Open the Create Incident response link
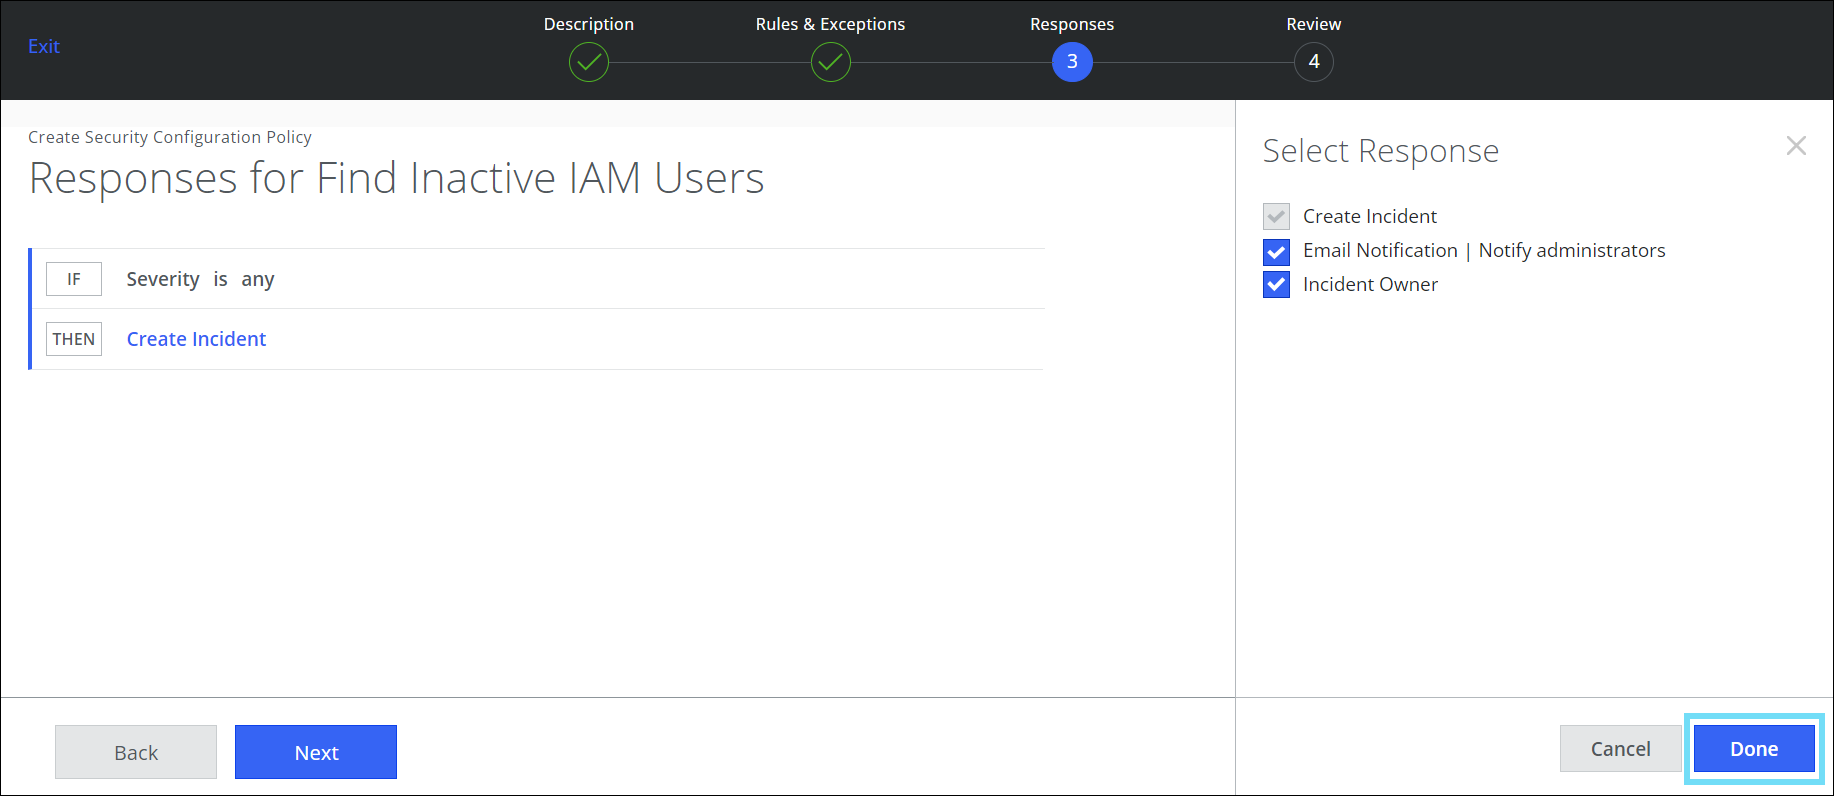This screenshot has height=796, width=1834. [196, 339]
